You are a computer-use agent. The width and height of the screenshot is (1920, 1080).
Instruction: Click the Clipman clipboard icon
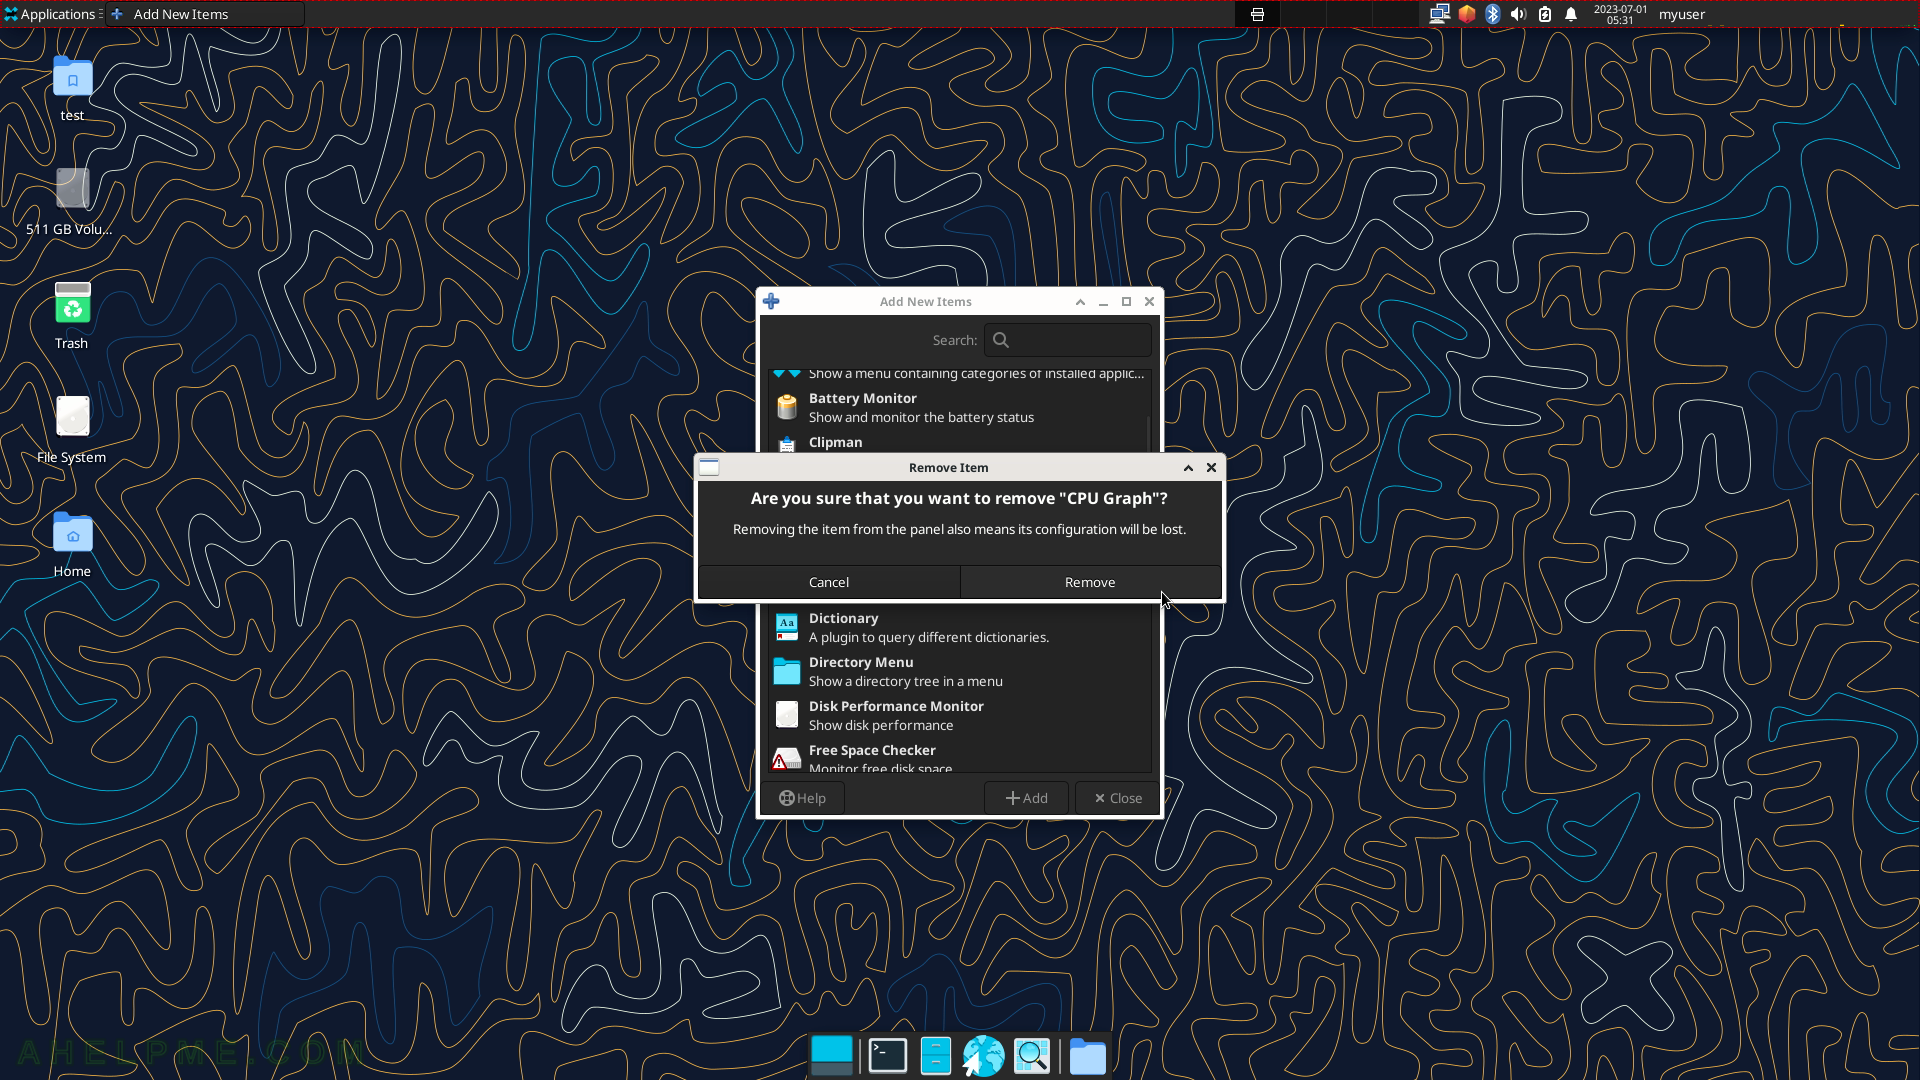787,444
